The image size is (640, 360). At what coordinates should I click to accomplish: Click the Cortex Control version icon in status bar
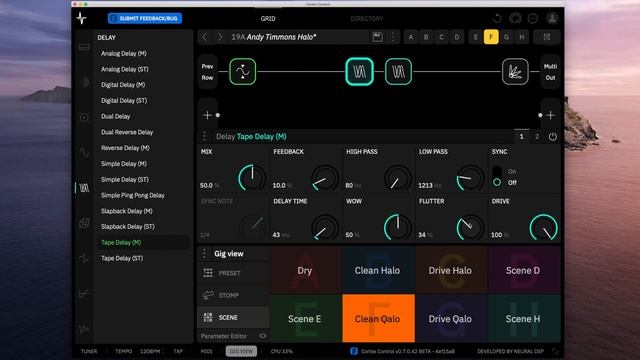tap(353, 351)
